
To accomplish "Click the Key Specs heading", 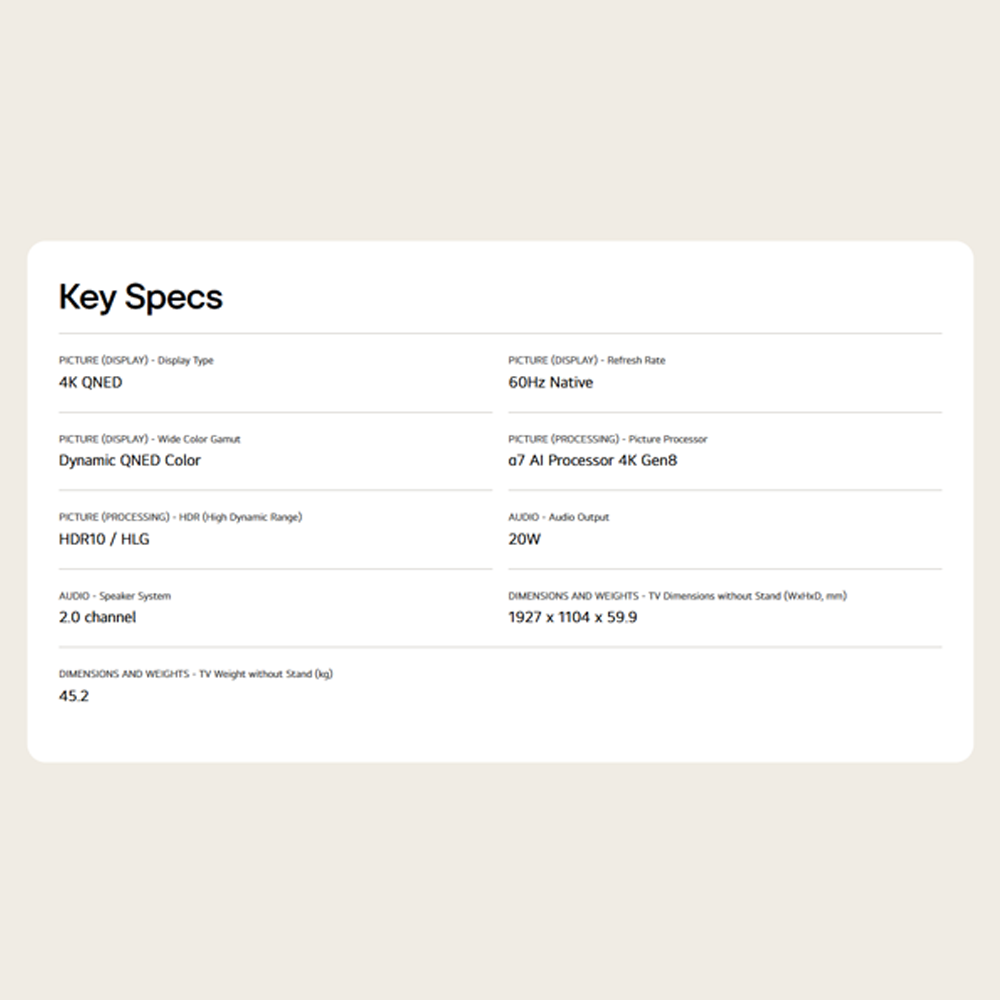I will tap(140, 297).
